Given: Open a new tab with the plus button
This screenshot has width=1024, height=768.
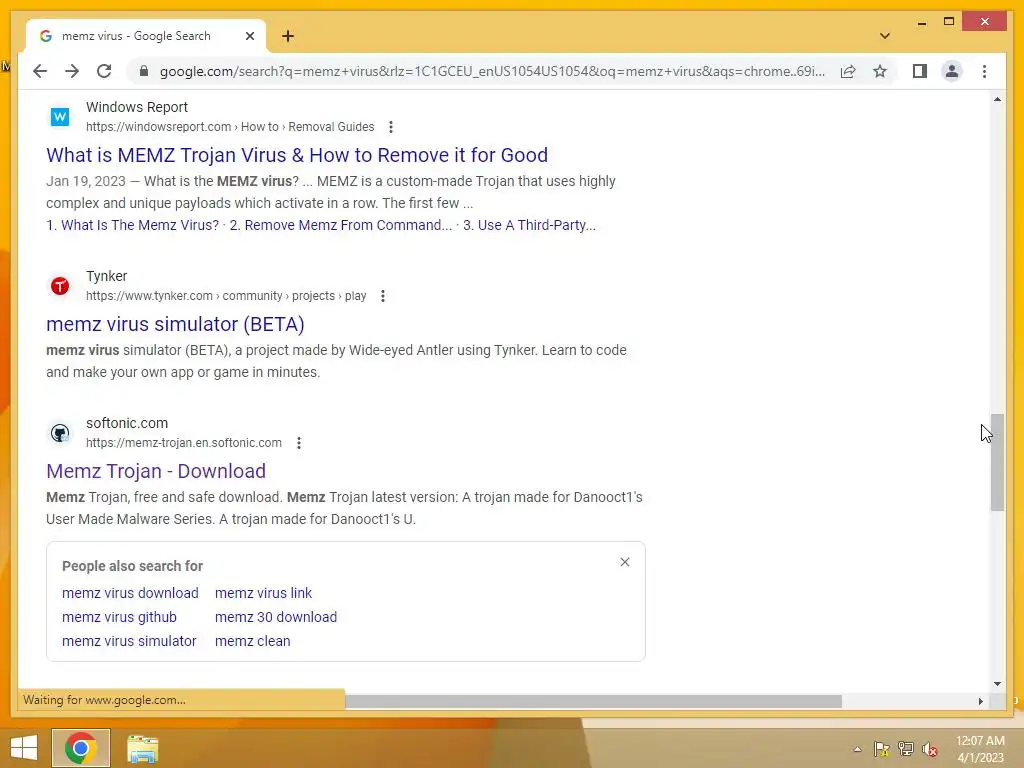Looking at the screenshot, I should 288,36.
